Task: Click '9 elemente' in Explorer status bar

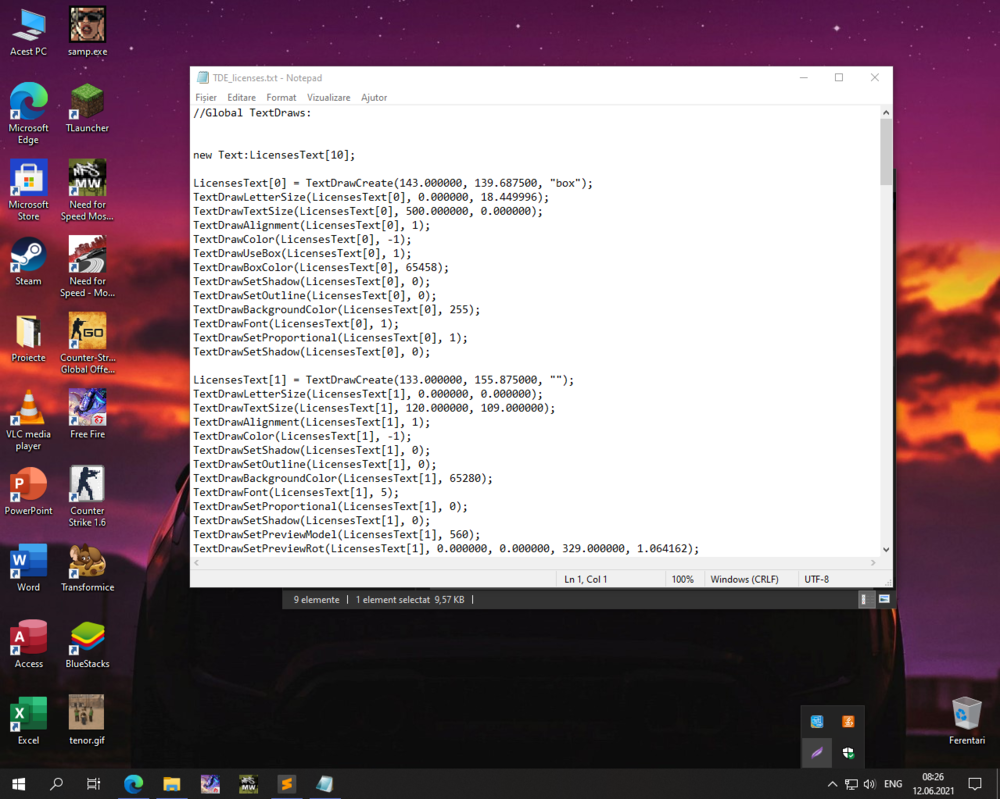Action: [x=316, y=599]
